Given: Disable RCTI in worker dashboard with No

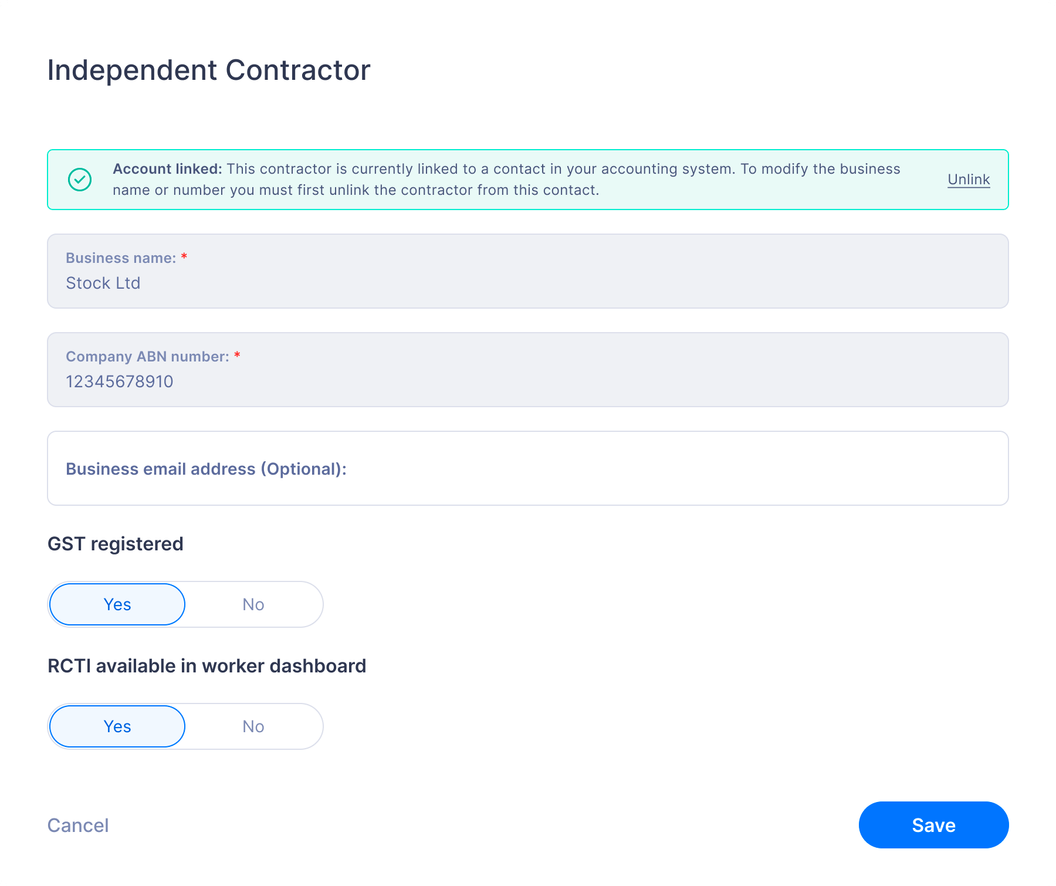Looking at the screenshot, I should tap(253, 726).
